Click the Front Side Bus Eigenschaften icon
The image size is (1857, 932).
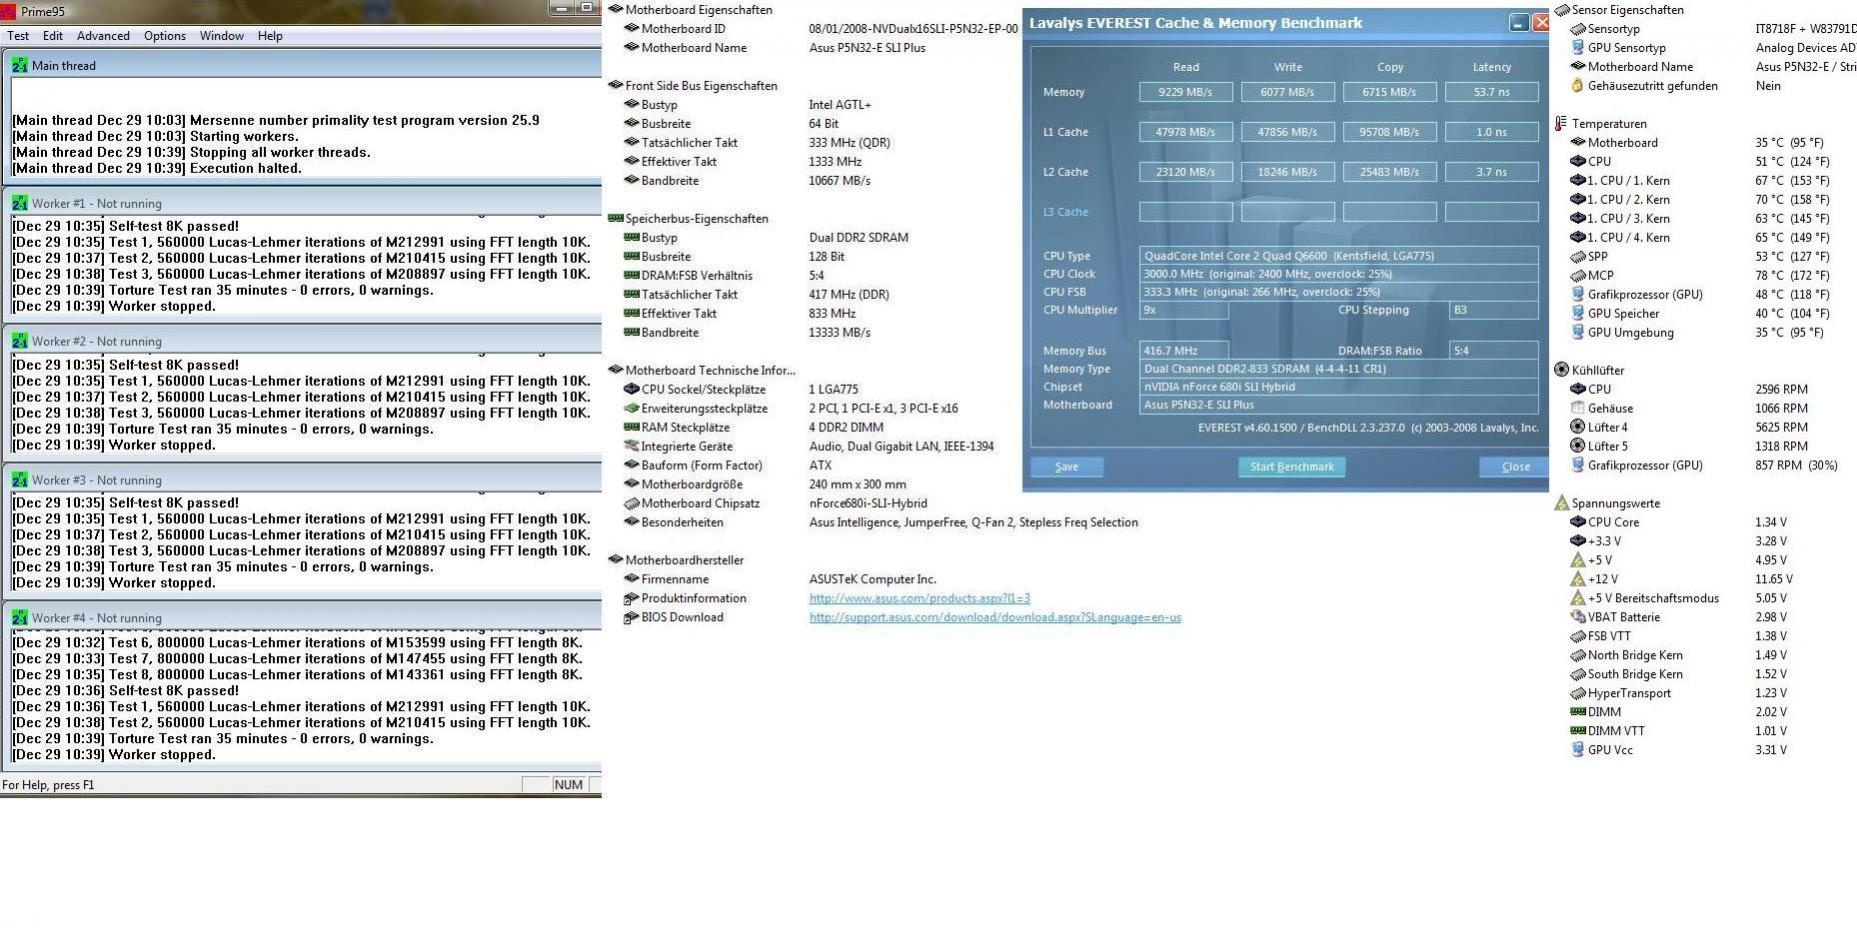coord(615,85)
